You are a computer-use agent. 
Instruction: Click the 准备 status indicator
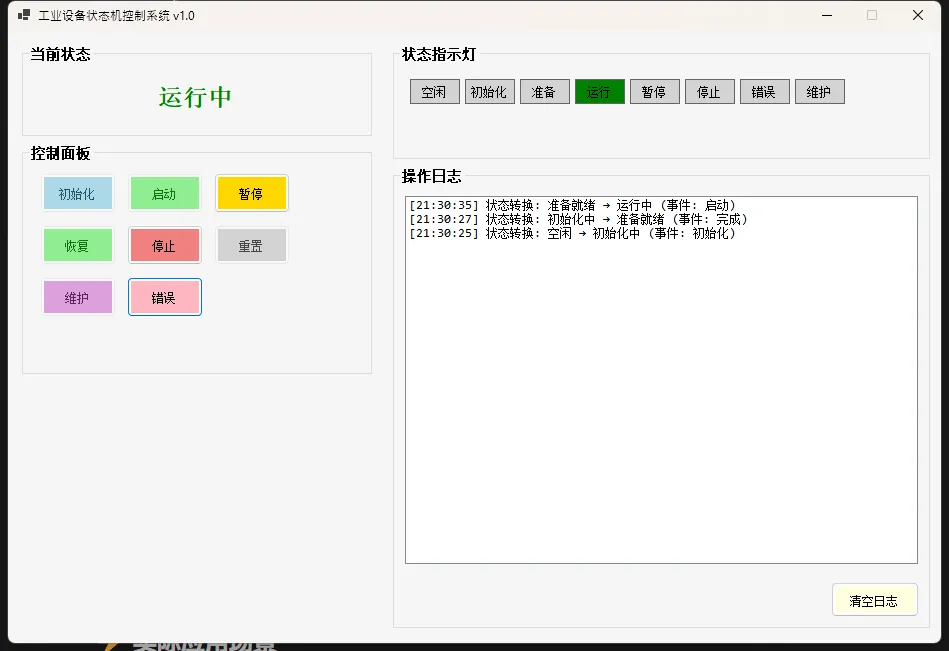pyautogui.click(x=544, y=92)
